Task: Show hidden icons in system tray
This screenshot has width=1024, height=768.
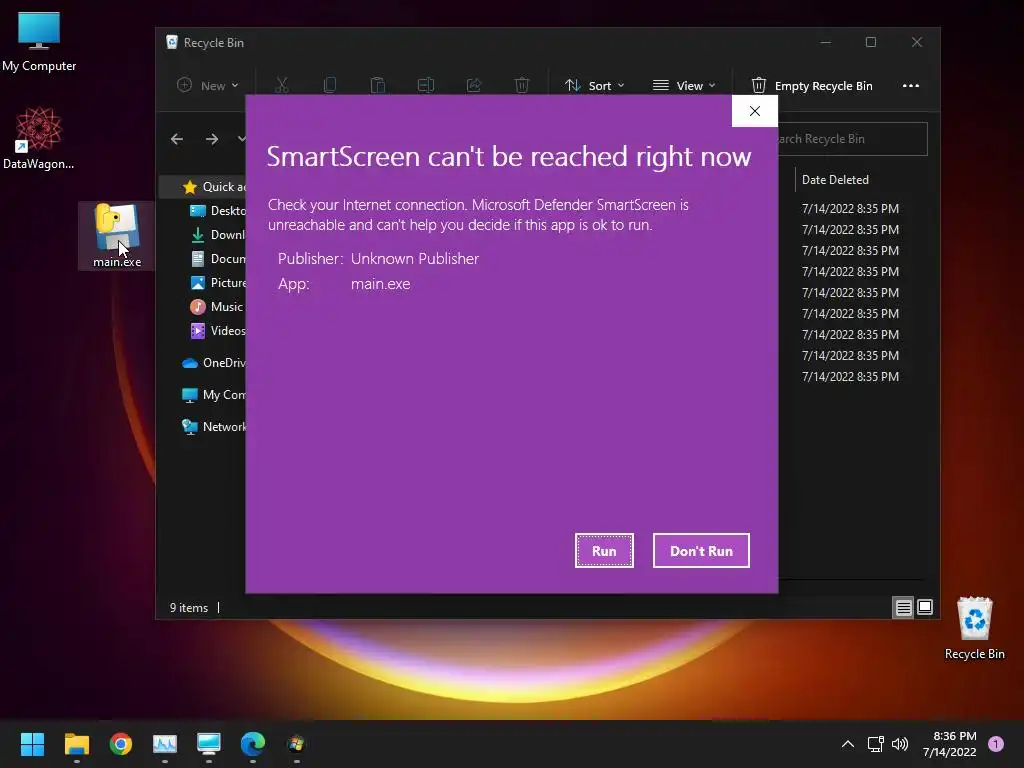Action: (848, 744)
